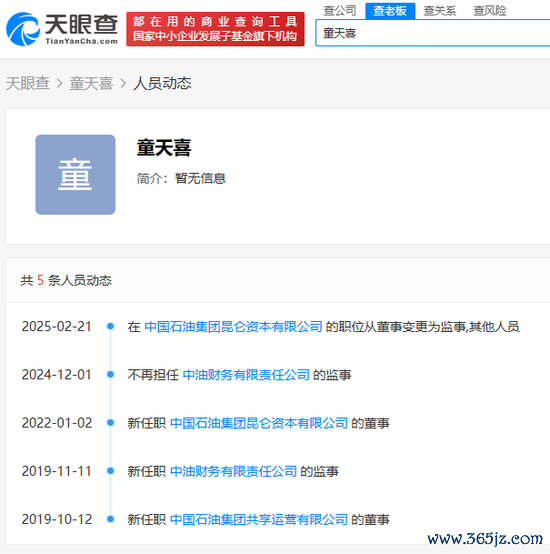Open 中国石油集团昆仑资本有限公司 link in 2022 entry
550x554 pixels.
(259, 423)
